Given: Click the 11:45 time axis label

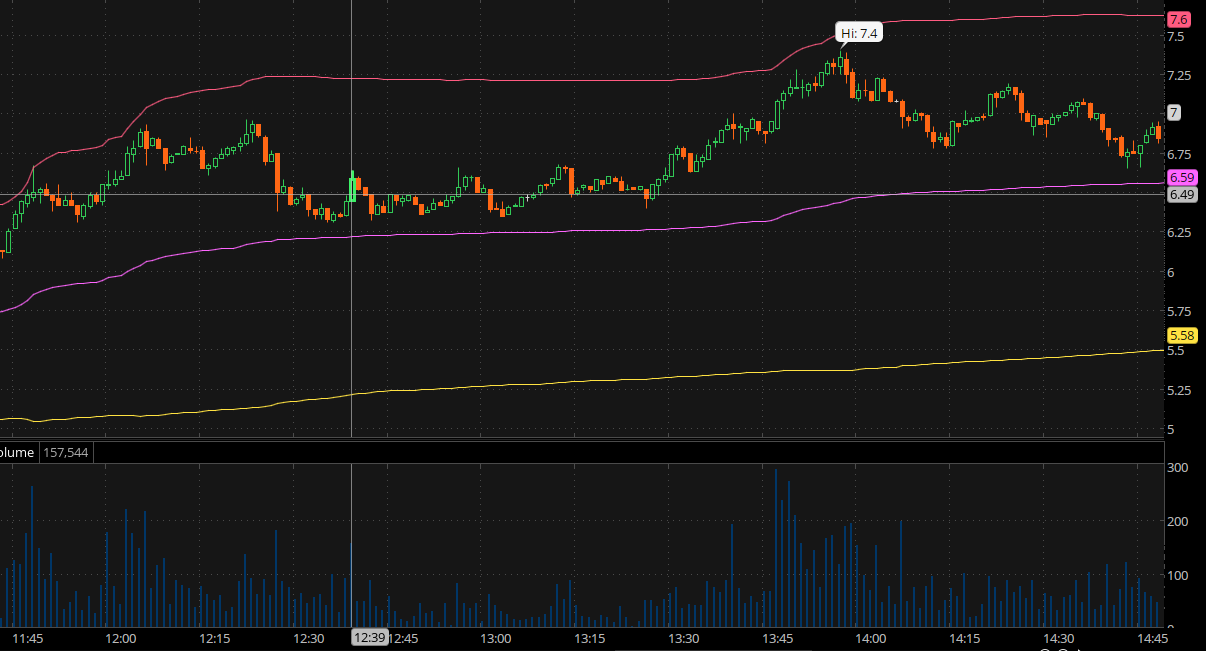Looking at the screenshot, I should (28, 638).
